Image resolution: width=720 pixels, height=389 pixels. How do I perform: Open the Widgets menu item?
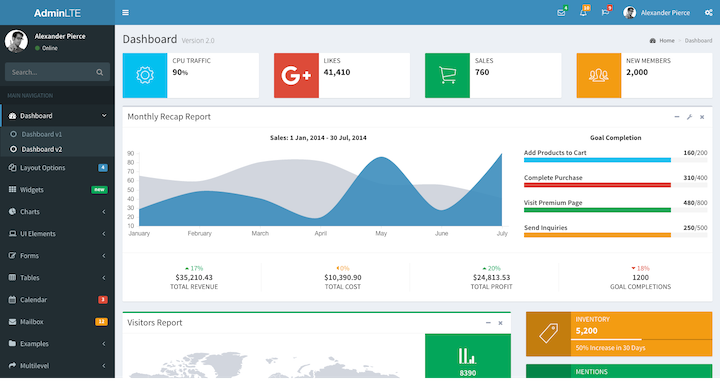57,190
